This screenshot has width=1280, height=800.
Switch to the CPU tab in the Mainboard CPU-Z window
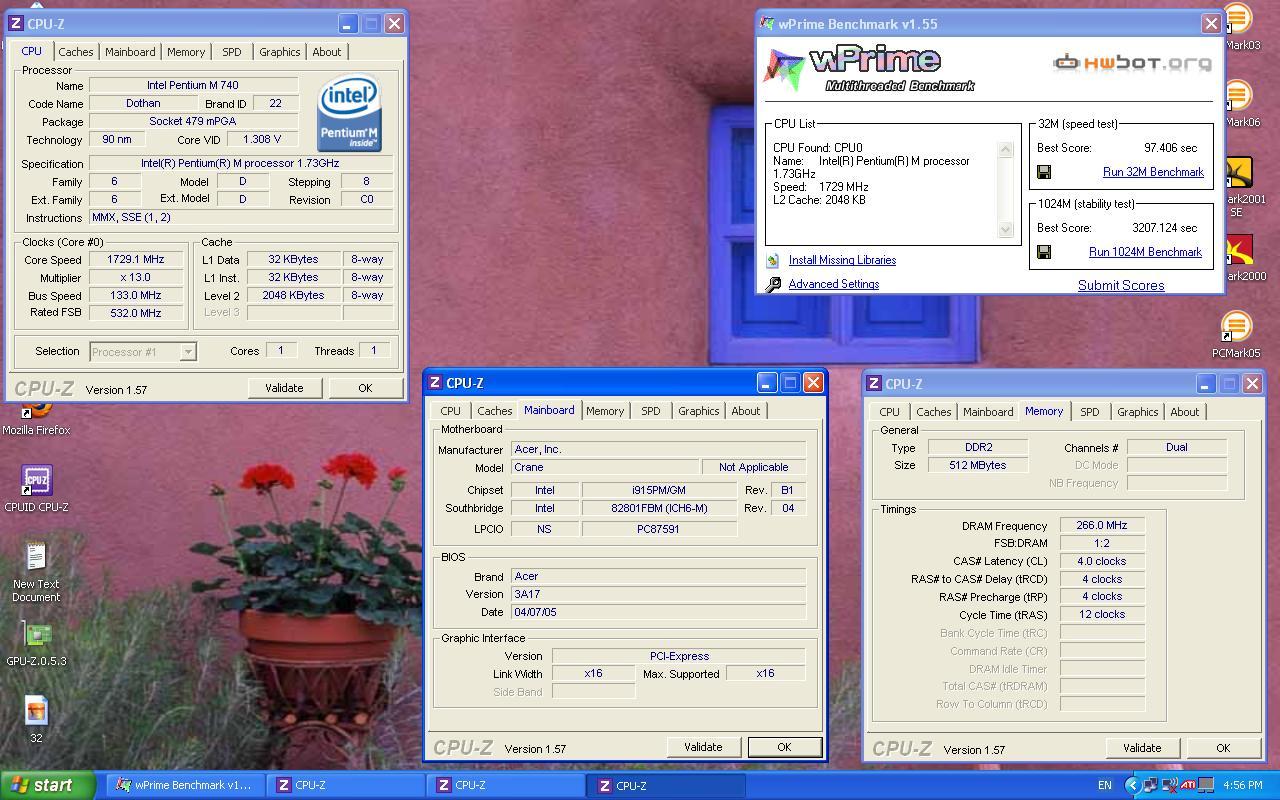pyautogui.click(x=450, y=411)
